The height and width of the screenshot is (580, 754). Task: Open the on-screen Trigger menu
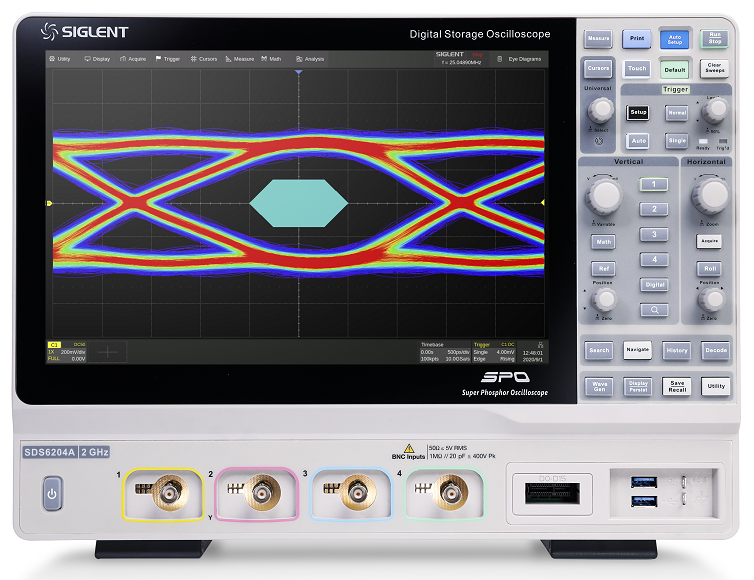[x=168, y=59]
